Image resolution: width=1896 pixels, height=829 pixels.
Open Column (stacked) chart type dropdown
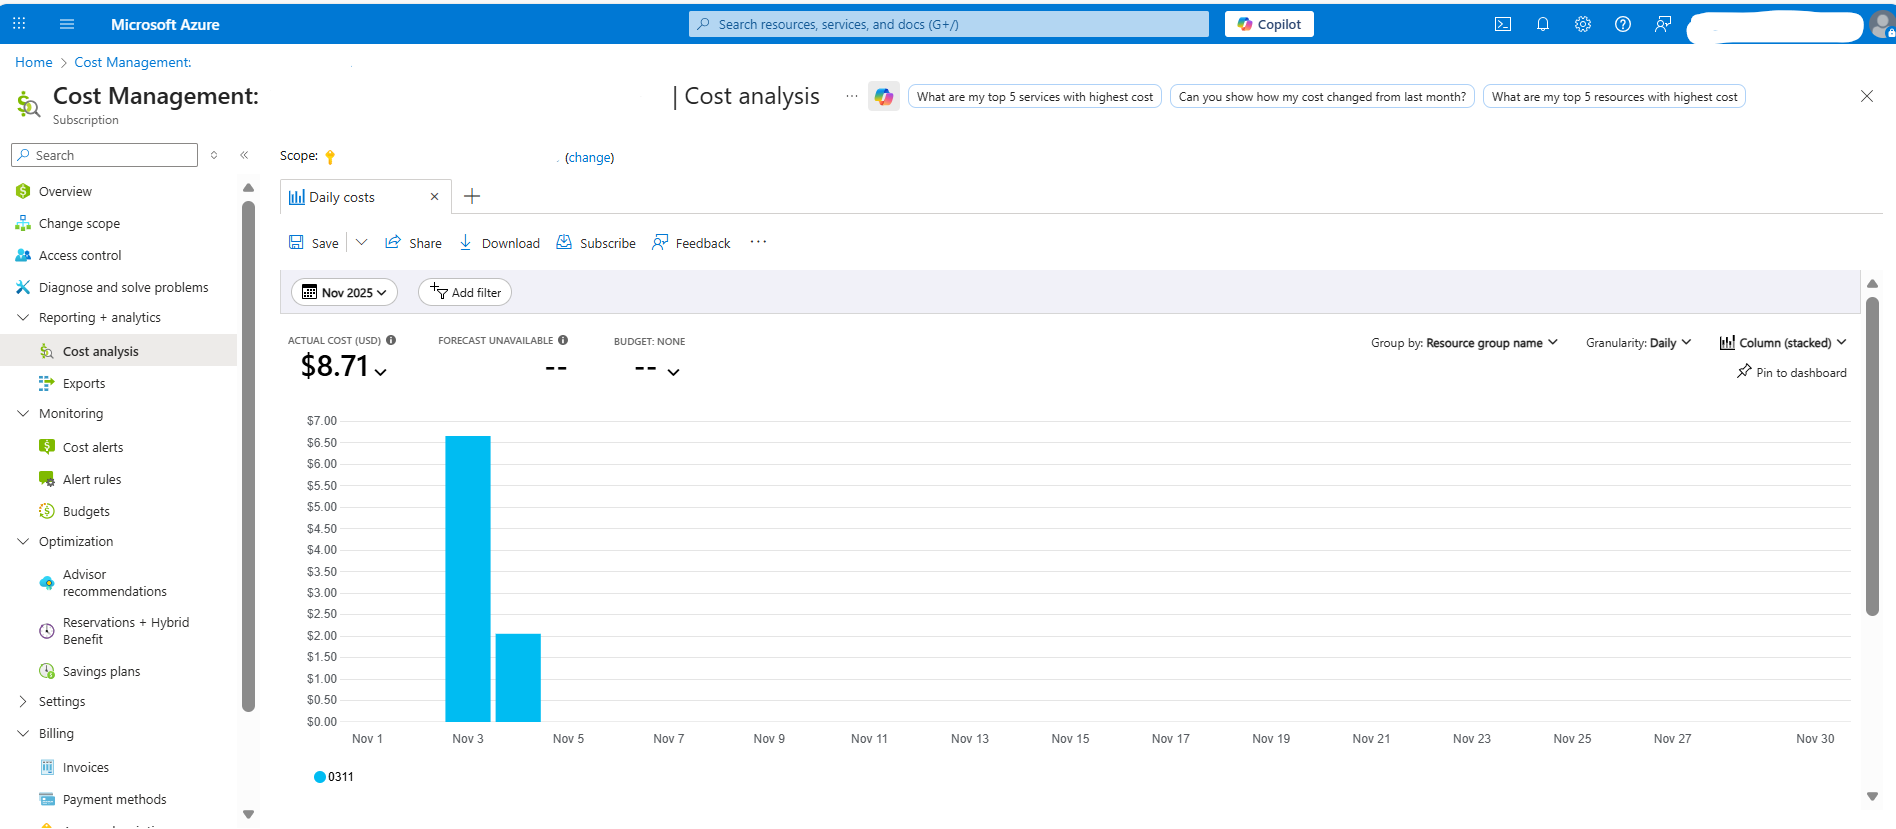pyautogui.click(x=1783, y=343)
